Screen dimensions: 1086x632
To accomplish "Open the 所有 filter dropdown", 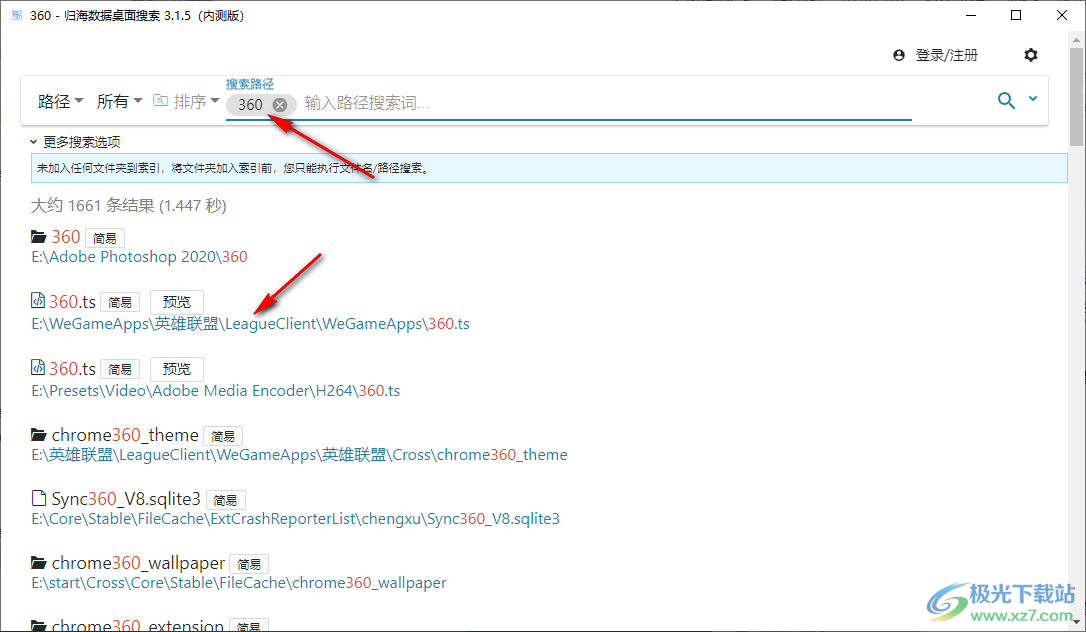I will point(119,102).
